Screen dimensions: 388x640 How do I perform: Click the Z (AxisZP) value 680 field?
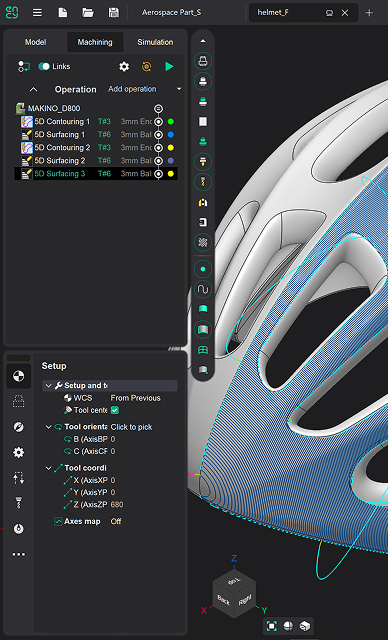[117, 505]
